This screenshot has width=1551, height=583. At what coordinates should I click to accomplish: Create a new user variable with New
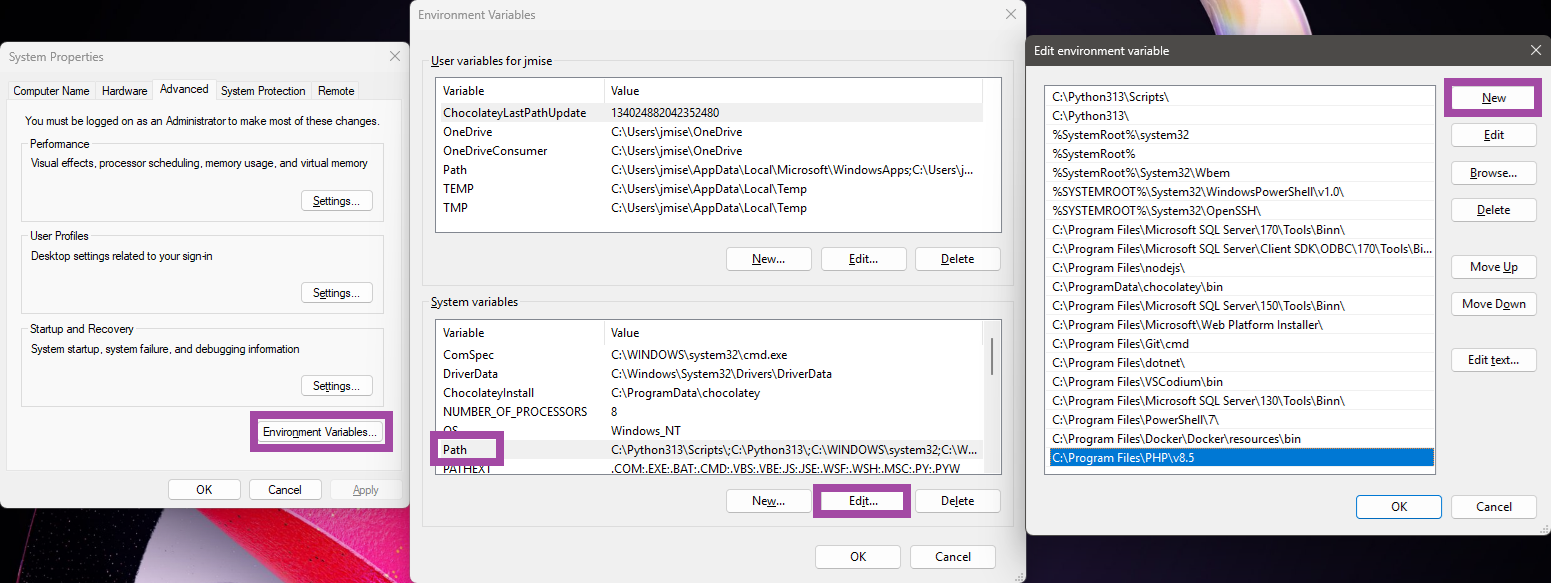(768, 258)
